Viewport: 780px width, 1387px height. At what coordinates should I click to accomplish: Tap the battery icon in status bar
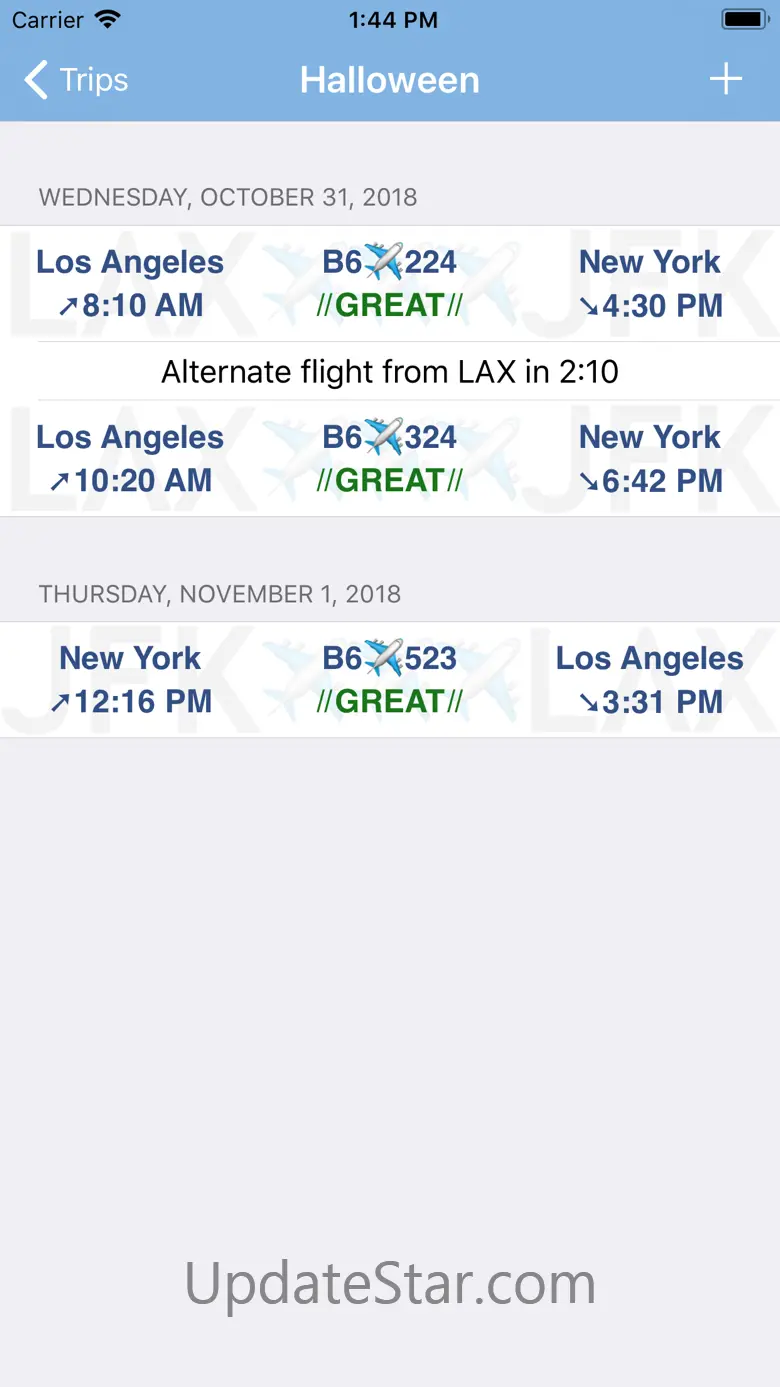745,19
